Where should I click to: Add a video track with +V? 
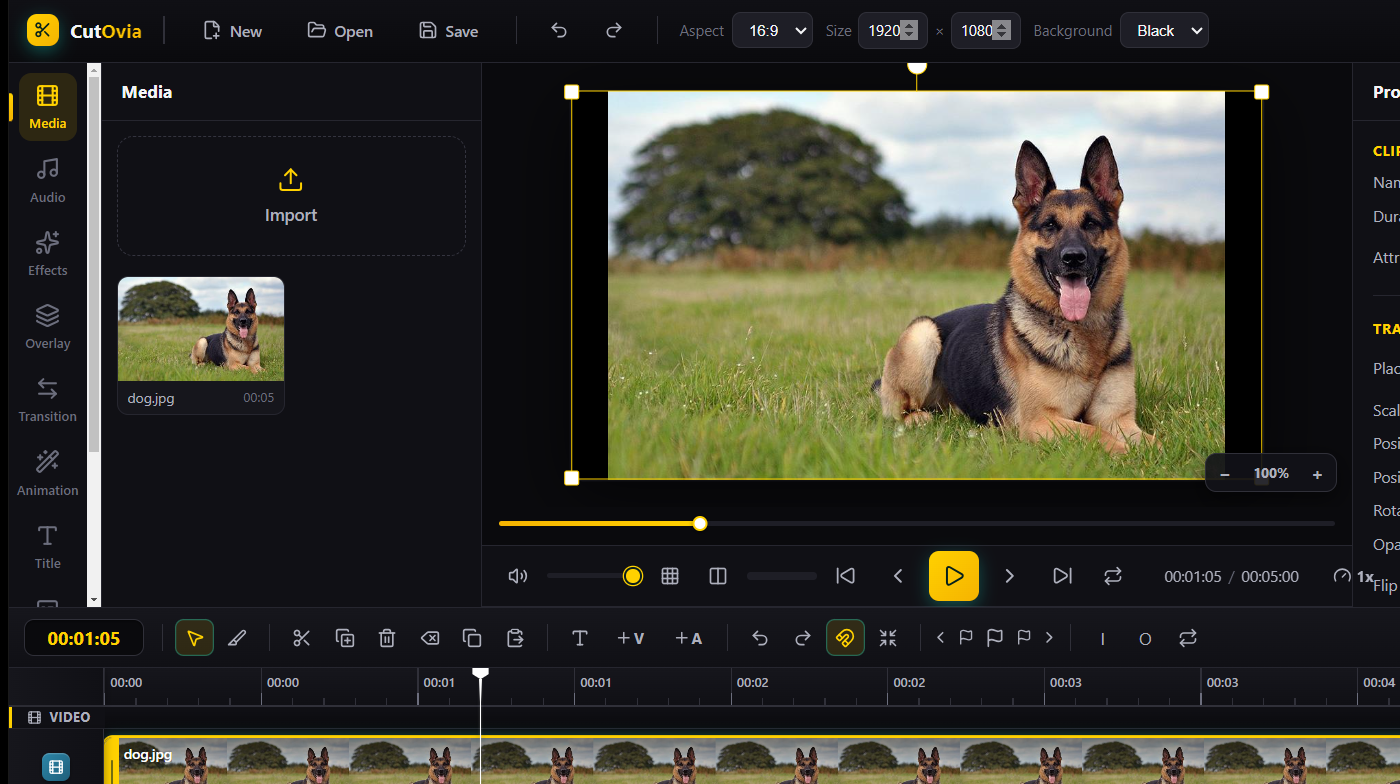coord(630,638)
